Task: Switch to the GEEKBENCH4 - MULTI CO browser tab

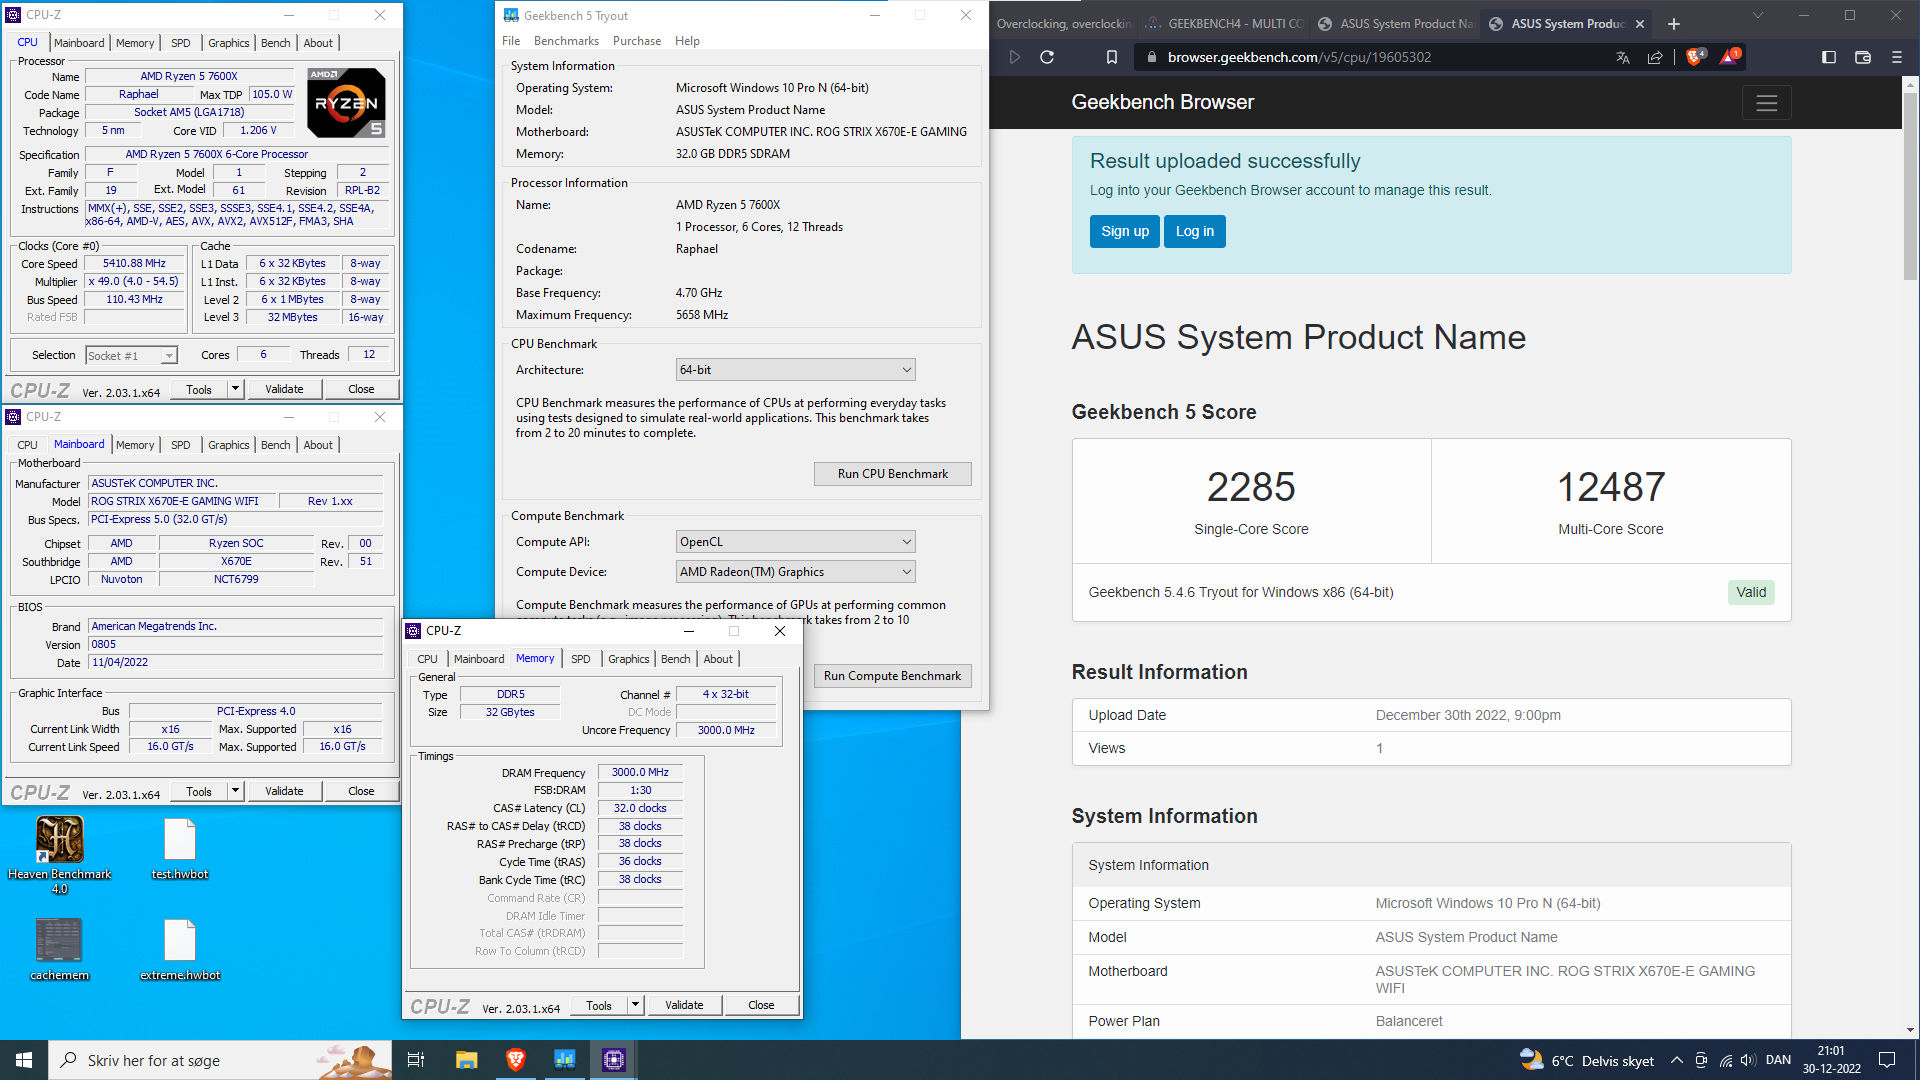Action: point(1224,24)
